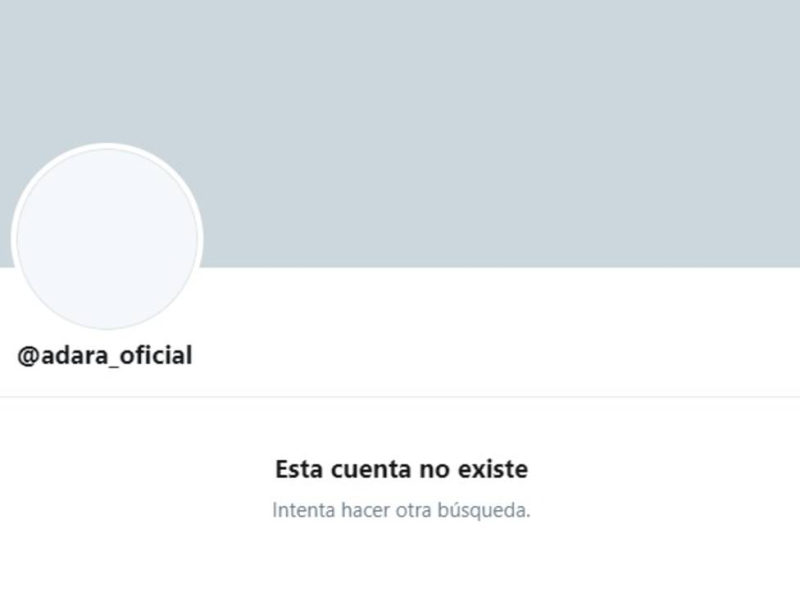Image resolution: width=800 pixels, height=600 pixels.
Task: Click the word 'otra' in the subtitle
Action: (414, 510)
